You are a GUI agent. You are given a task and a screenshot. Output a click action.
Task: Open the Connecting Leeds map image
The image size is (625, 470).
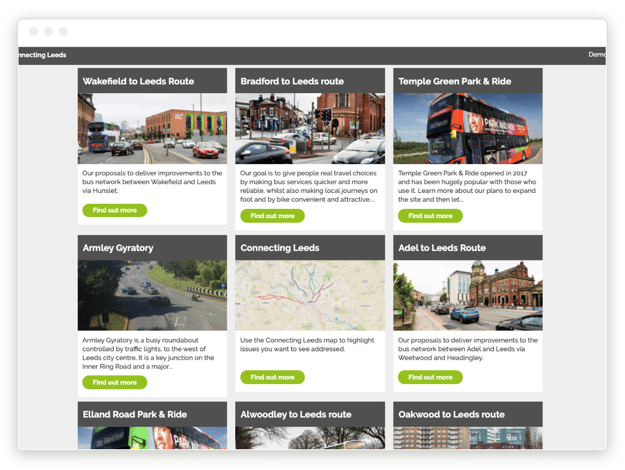coord(310,295)
